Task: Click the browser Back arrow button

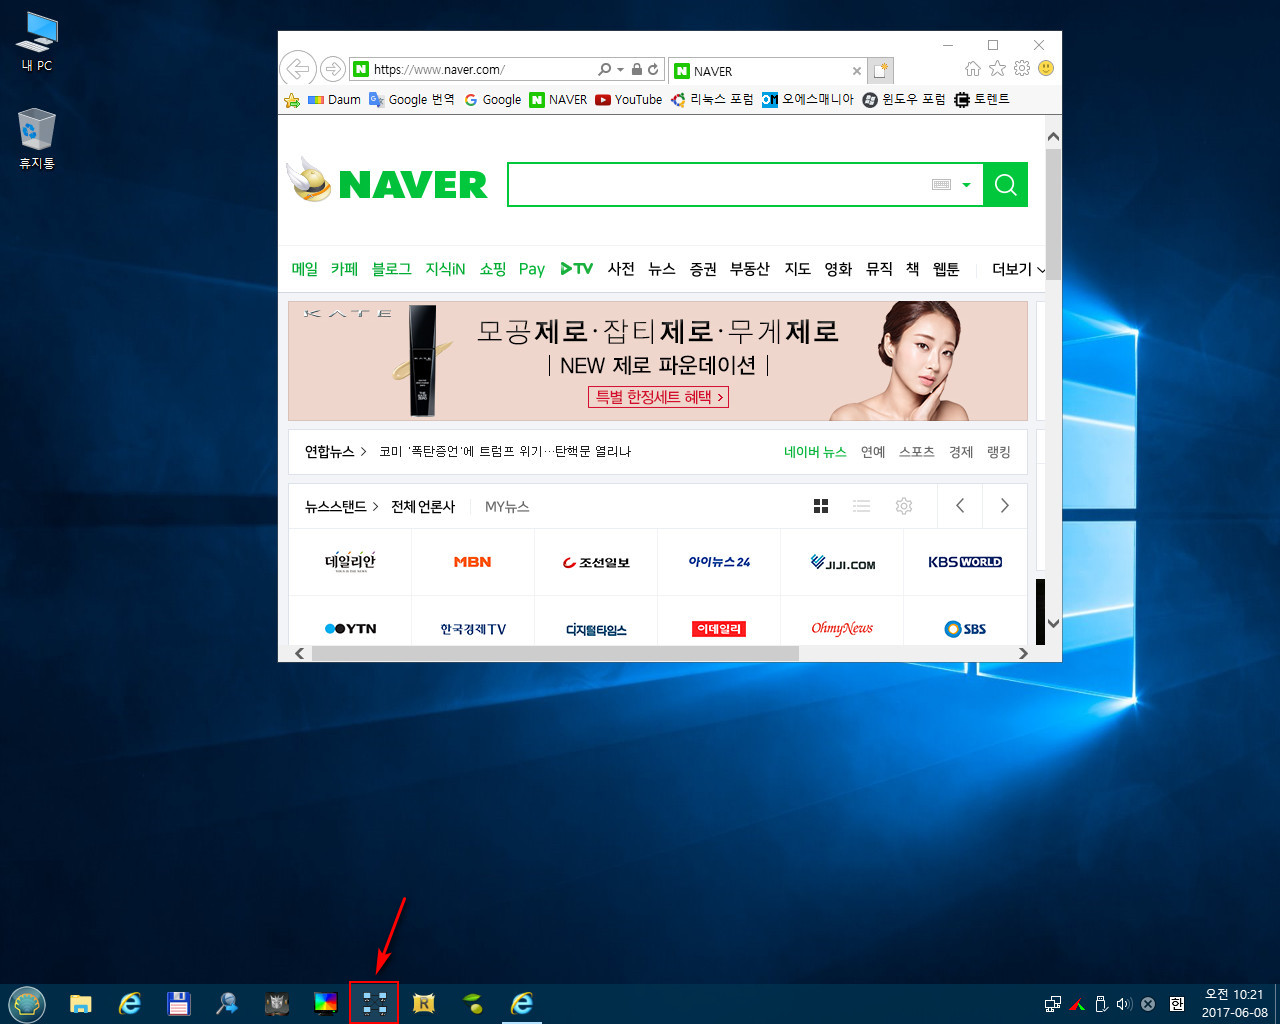Action: tap(297, 68)
